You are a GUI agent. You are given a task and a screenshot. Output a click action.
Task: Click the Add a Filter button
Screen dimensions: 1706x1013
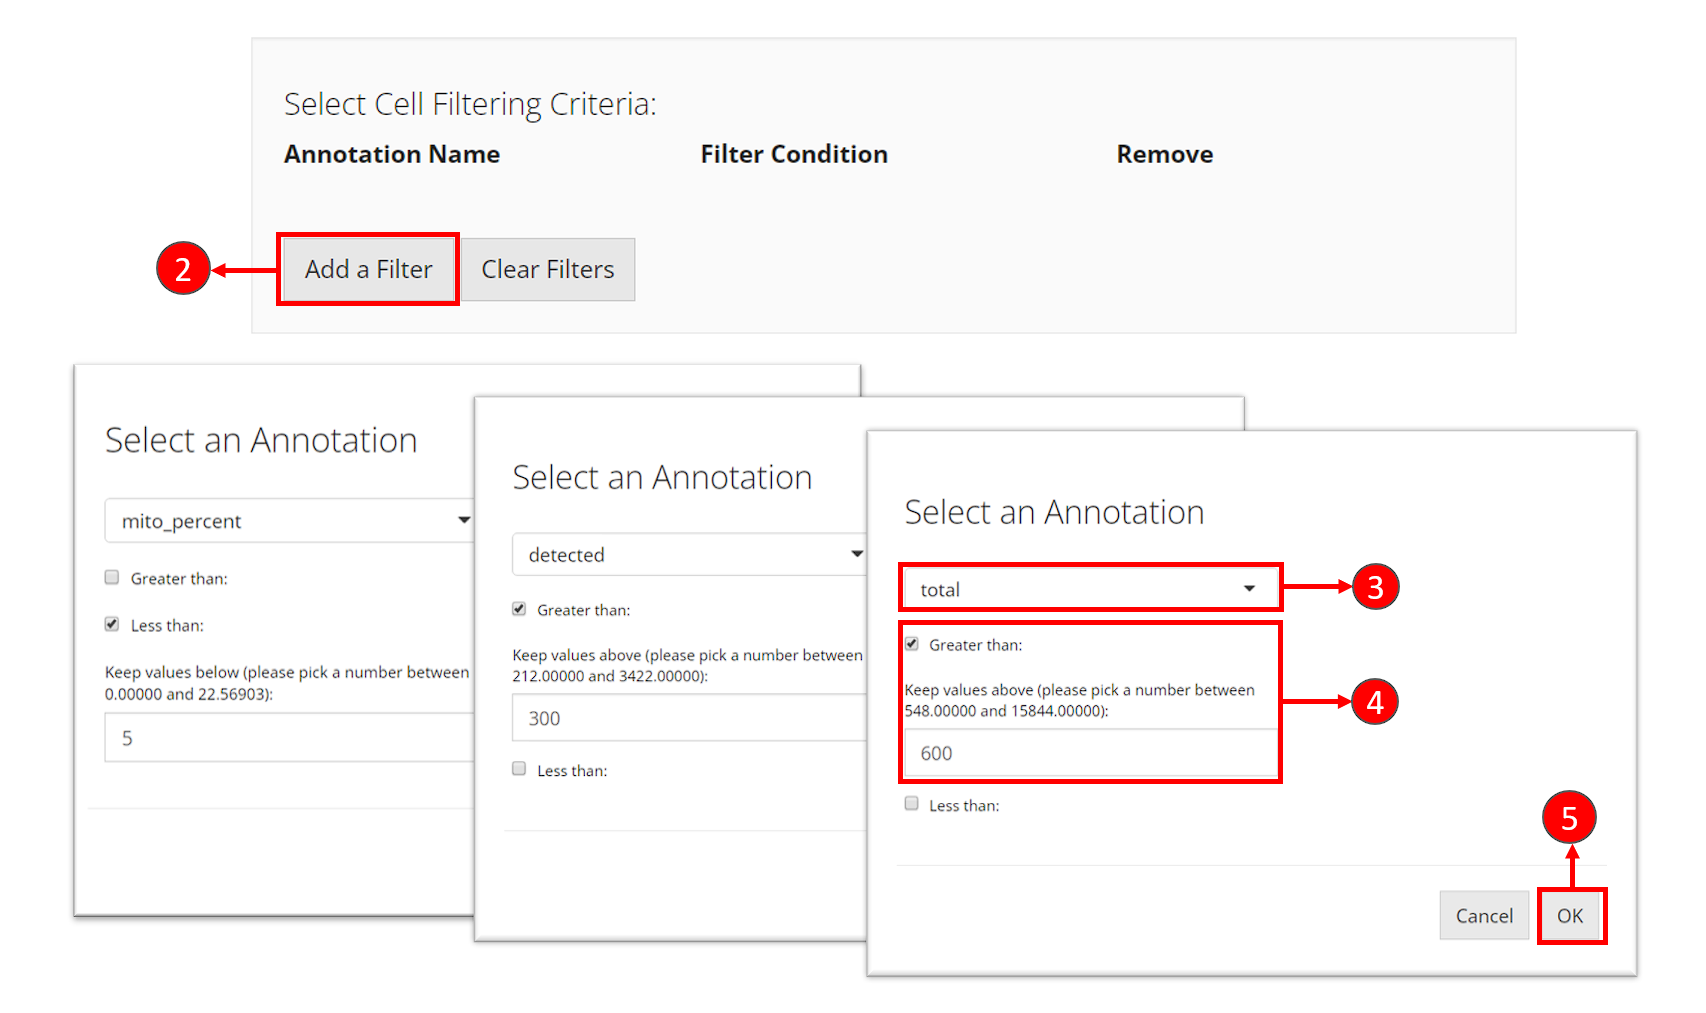[x=368, y=269]
